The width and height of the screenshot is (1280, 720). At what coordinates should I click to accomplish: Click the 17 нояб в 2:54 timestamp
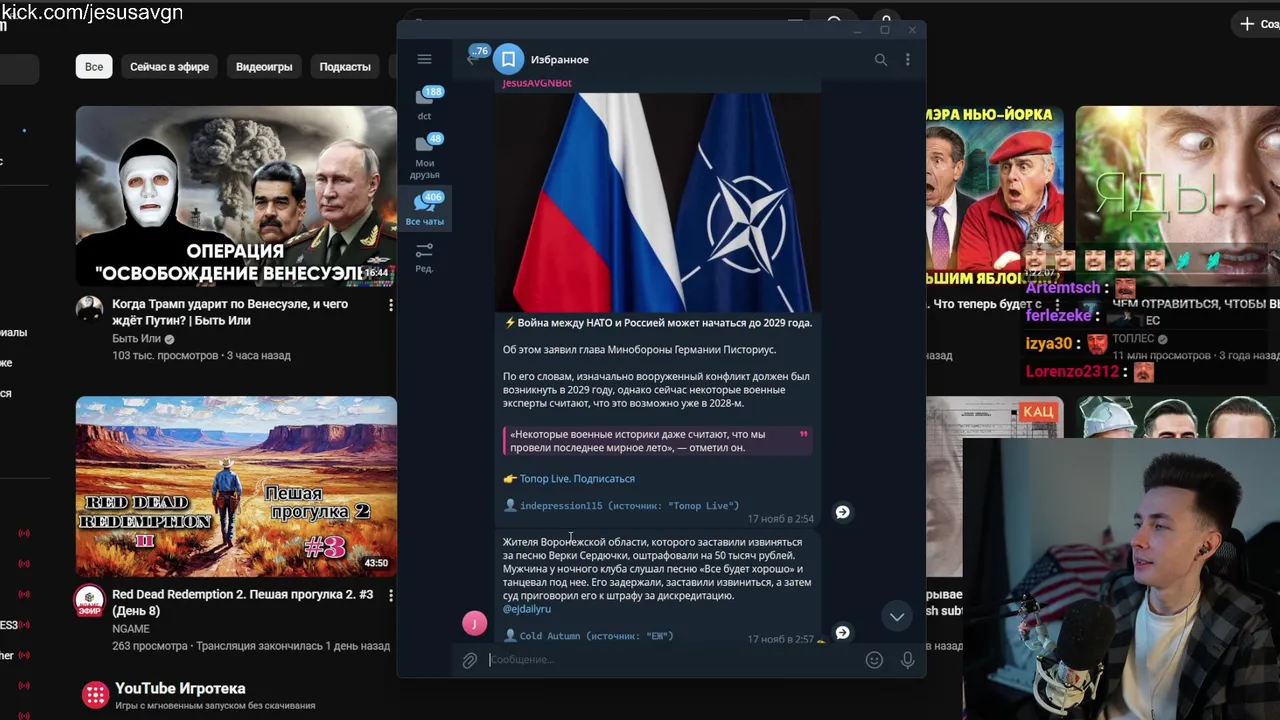coord(781,519)
